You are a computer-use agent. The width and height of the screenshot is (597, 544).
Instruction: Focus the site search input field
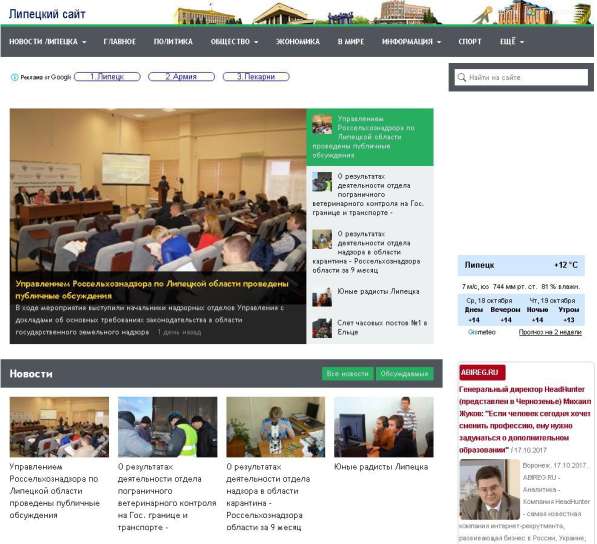click(521, 77)
